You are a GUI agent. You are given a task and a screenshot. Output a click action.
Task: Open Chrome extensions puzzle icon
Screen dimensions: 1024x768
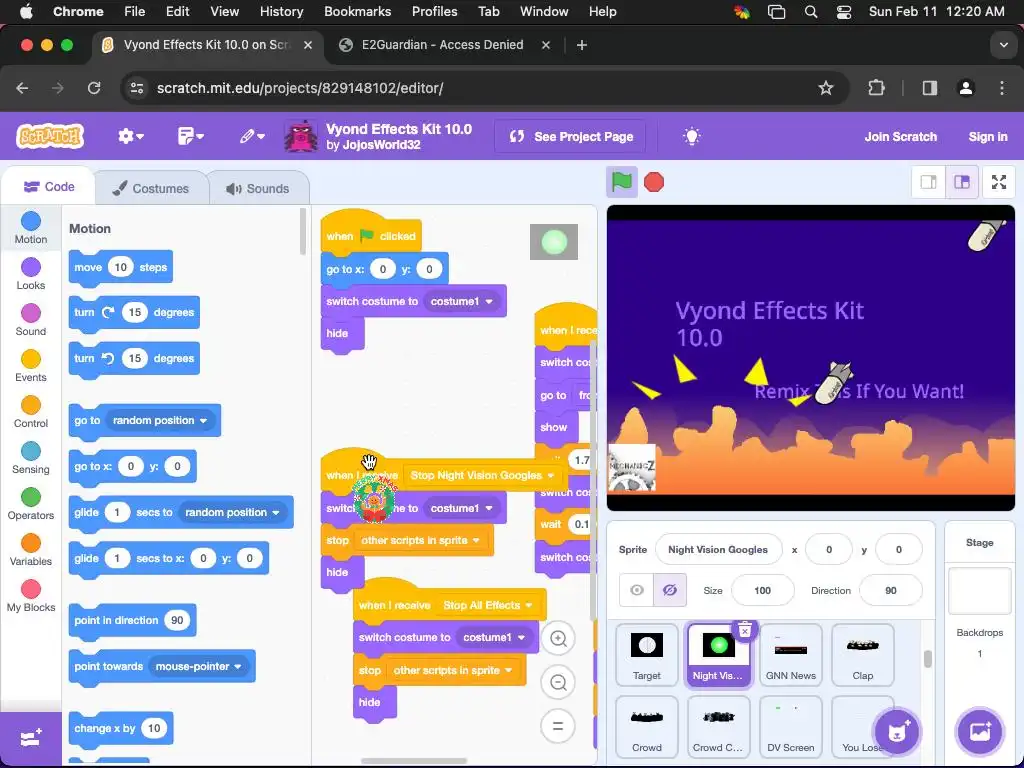tap(876, 88)
